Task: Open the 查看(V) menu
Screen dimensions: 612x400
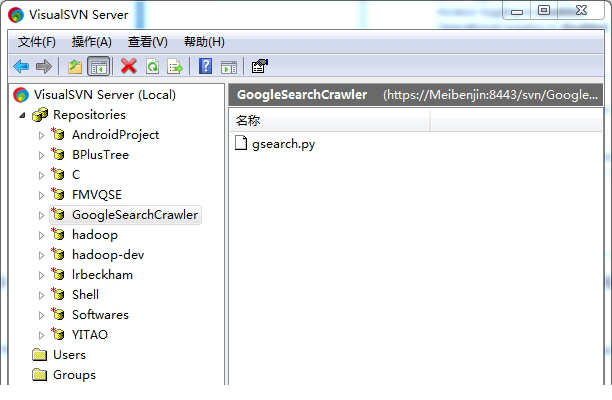Action: point(148,42)
